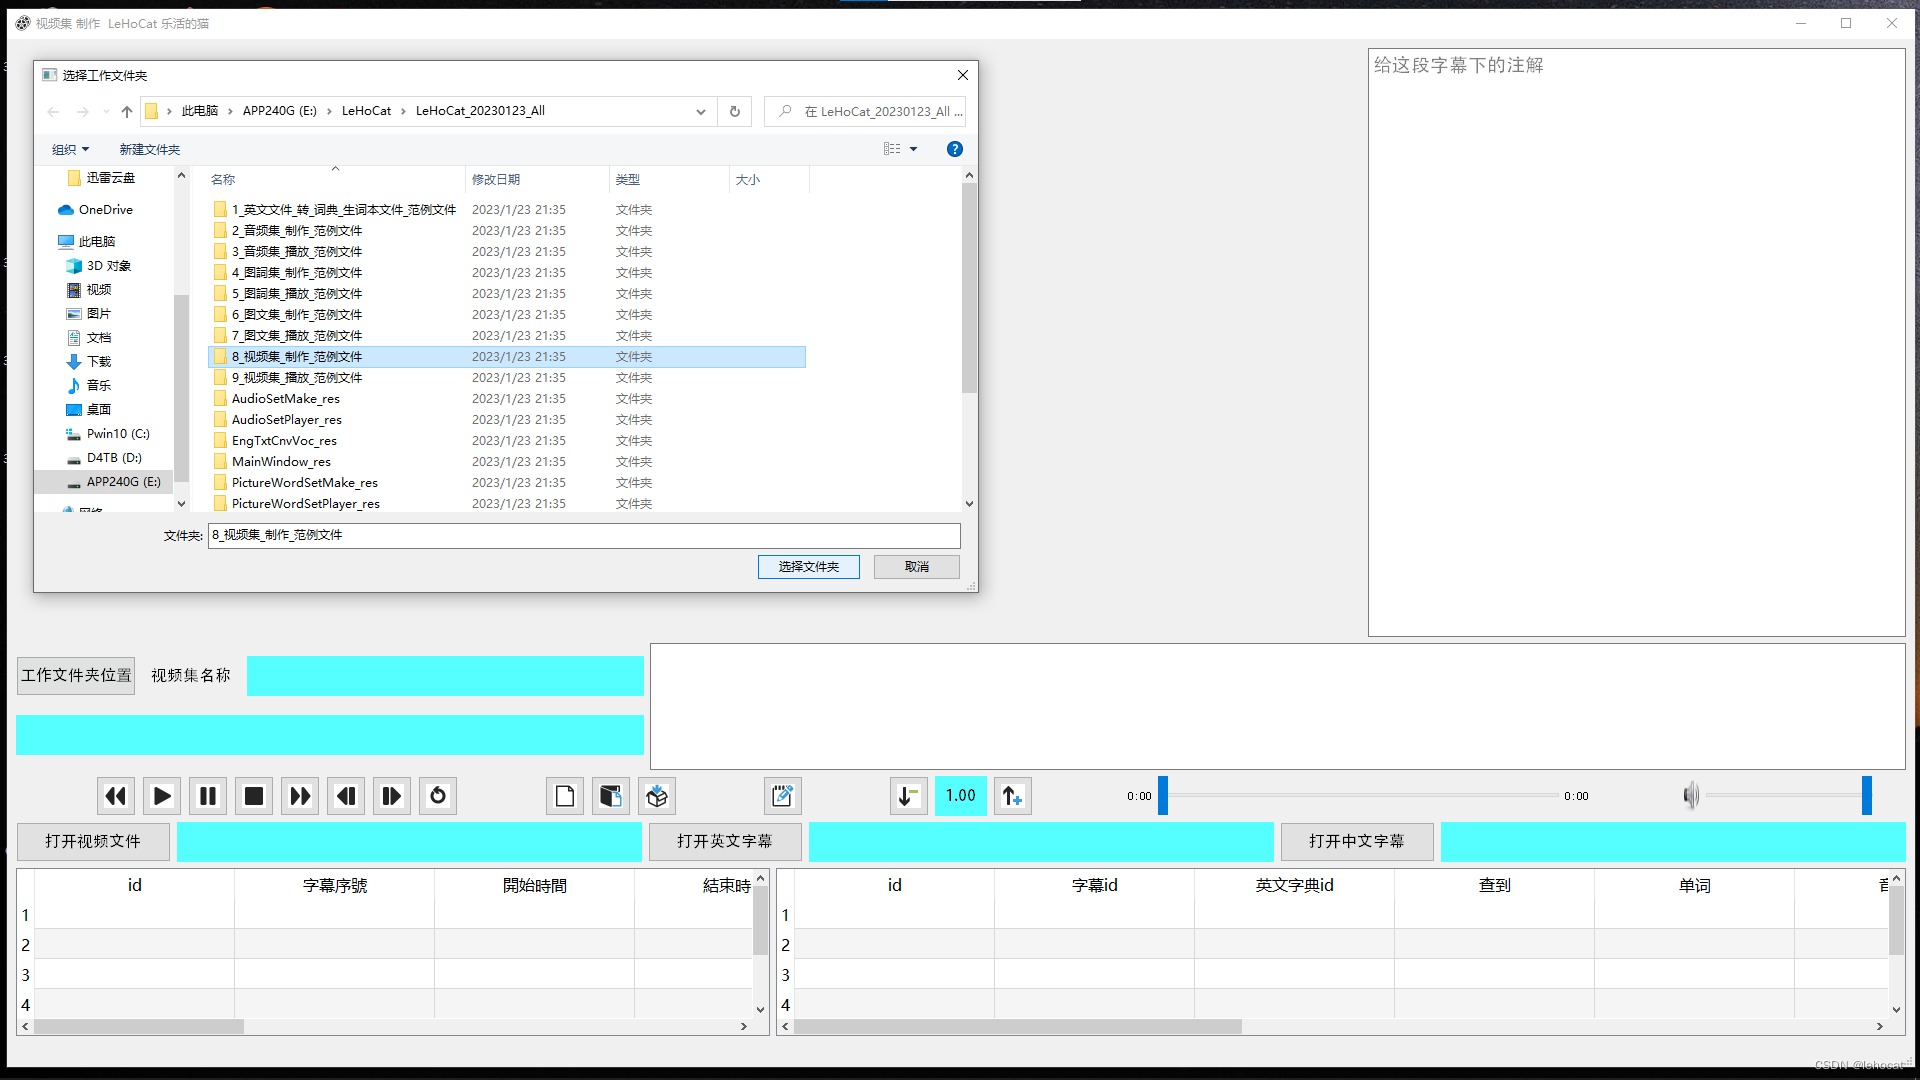Click the stop button in transport controls

tap(253, 795)
